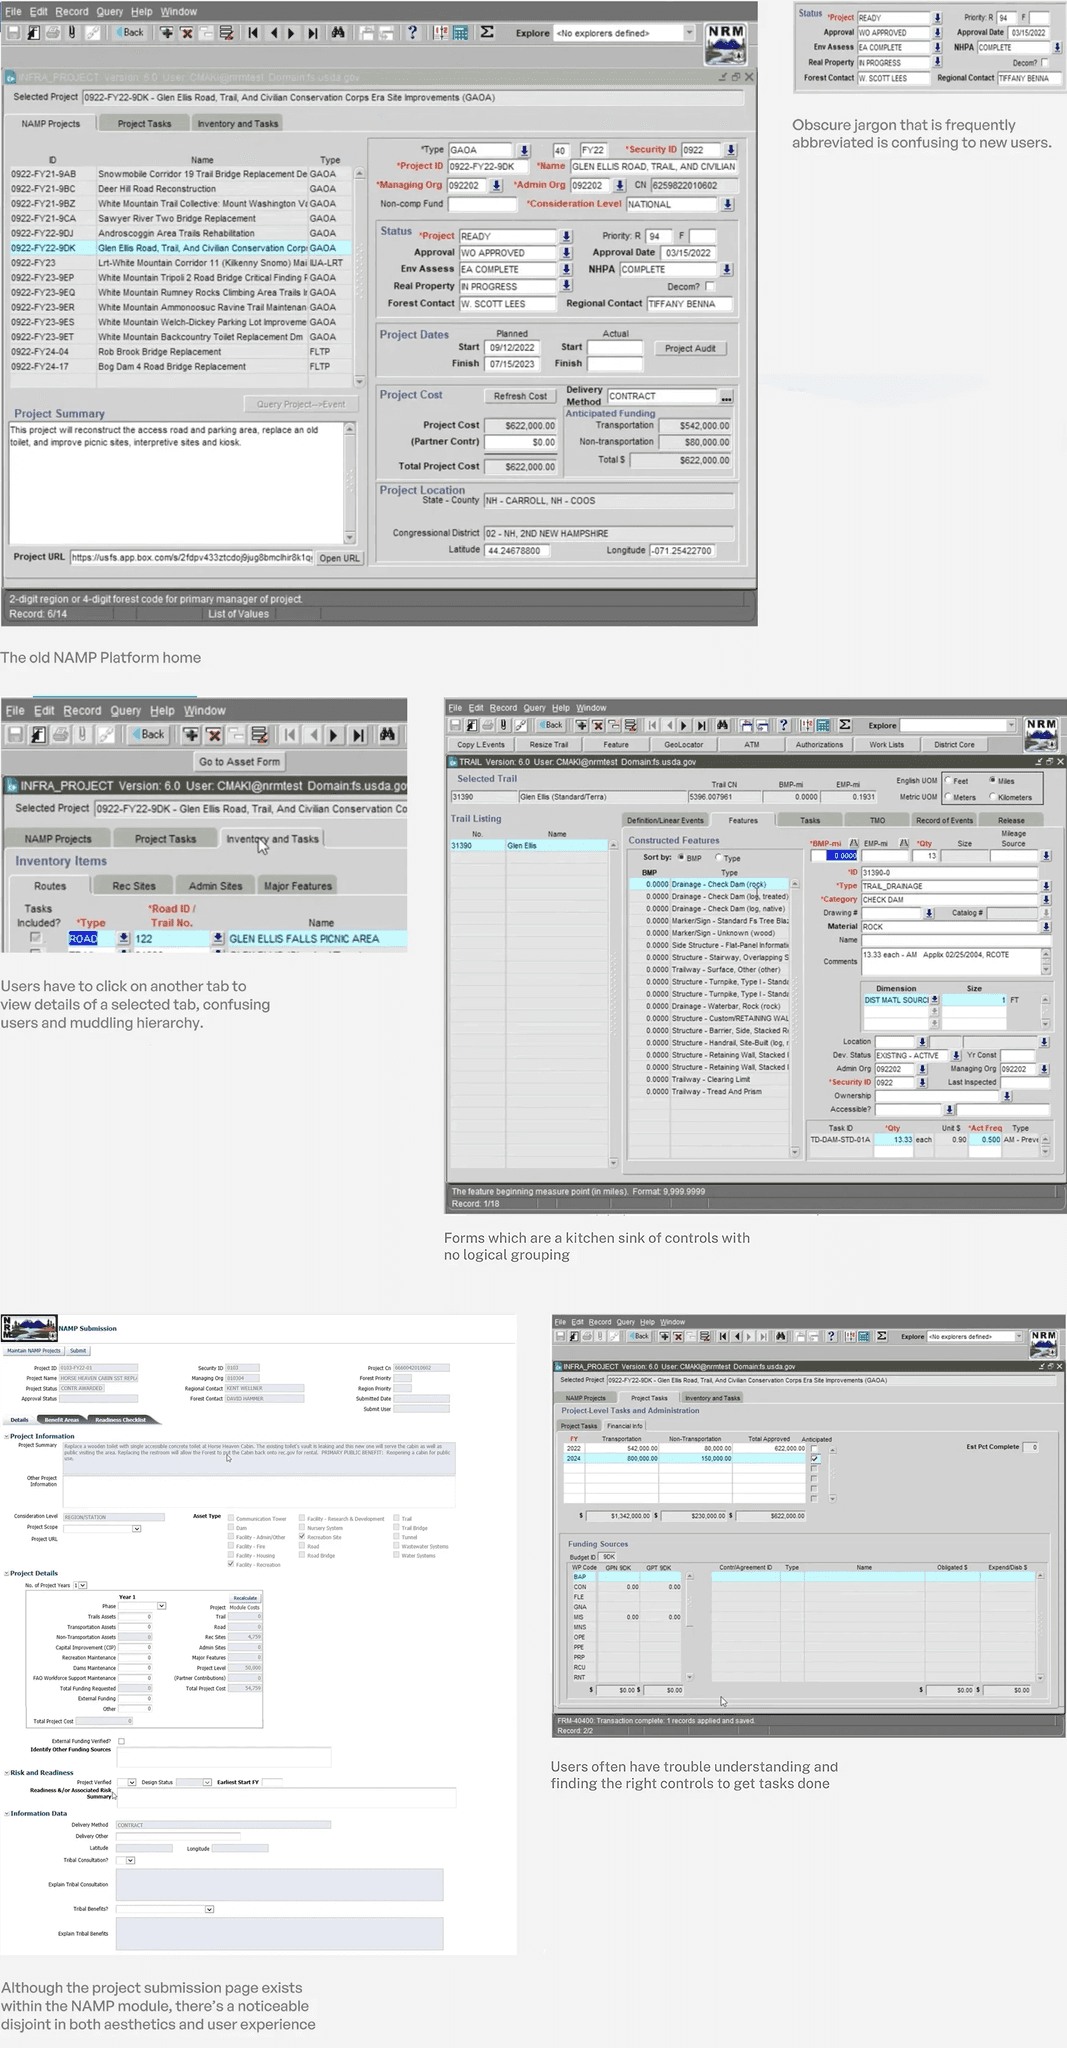The image size is (1067, 2048).
Task: Open Managing Org list of values
Action: pyautogui.click(x=496, y=185)
